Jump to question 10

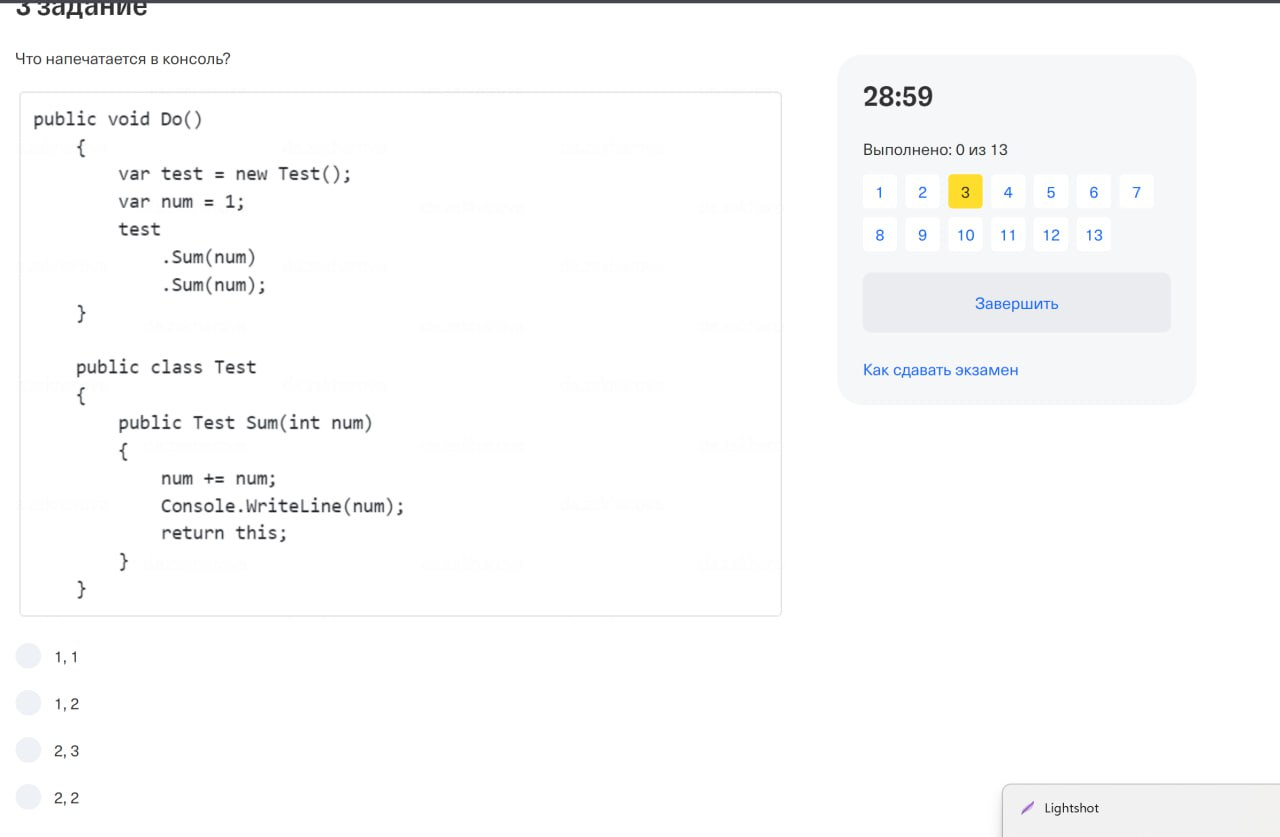click(x=965, y=235)
